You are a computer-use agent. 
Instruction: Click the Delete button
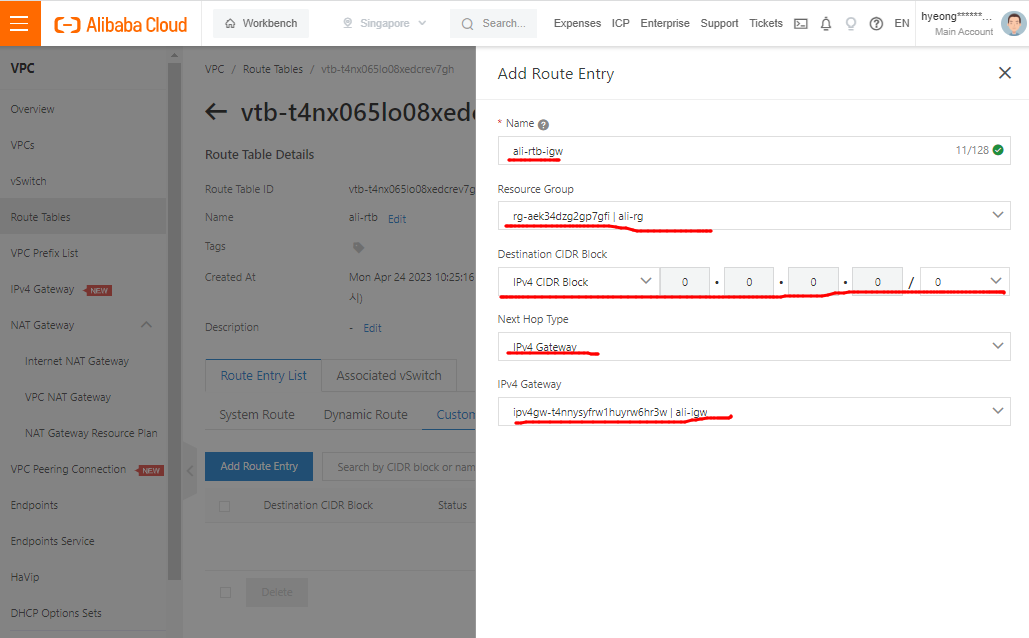coord(276,592)
